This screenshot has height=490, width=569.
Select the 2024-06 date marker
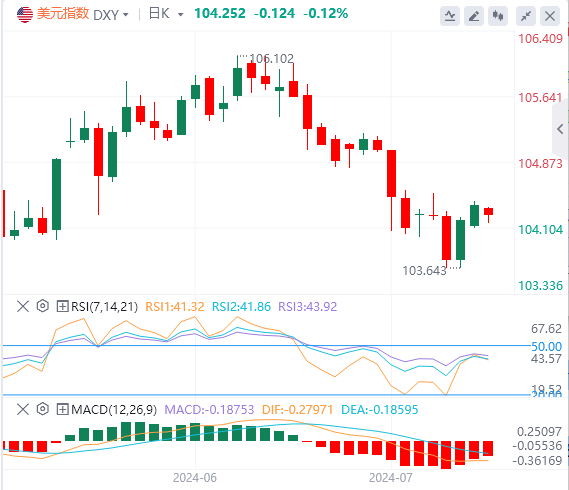point(195,478)
